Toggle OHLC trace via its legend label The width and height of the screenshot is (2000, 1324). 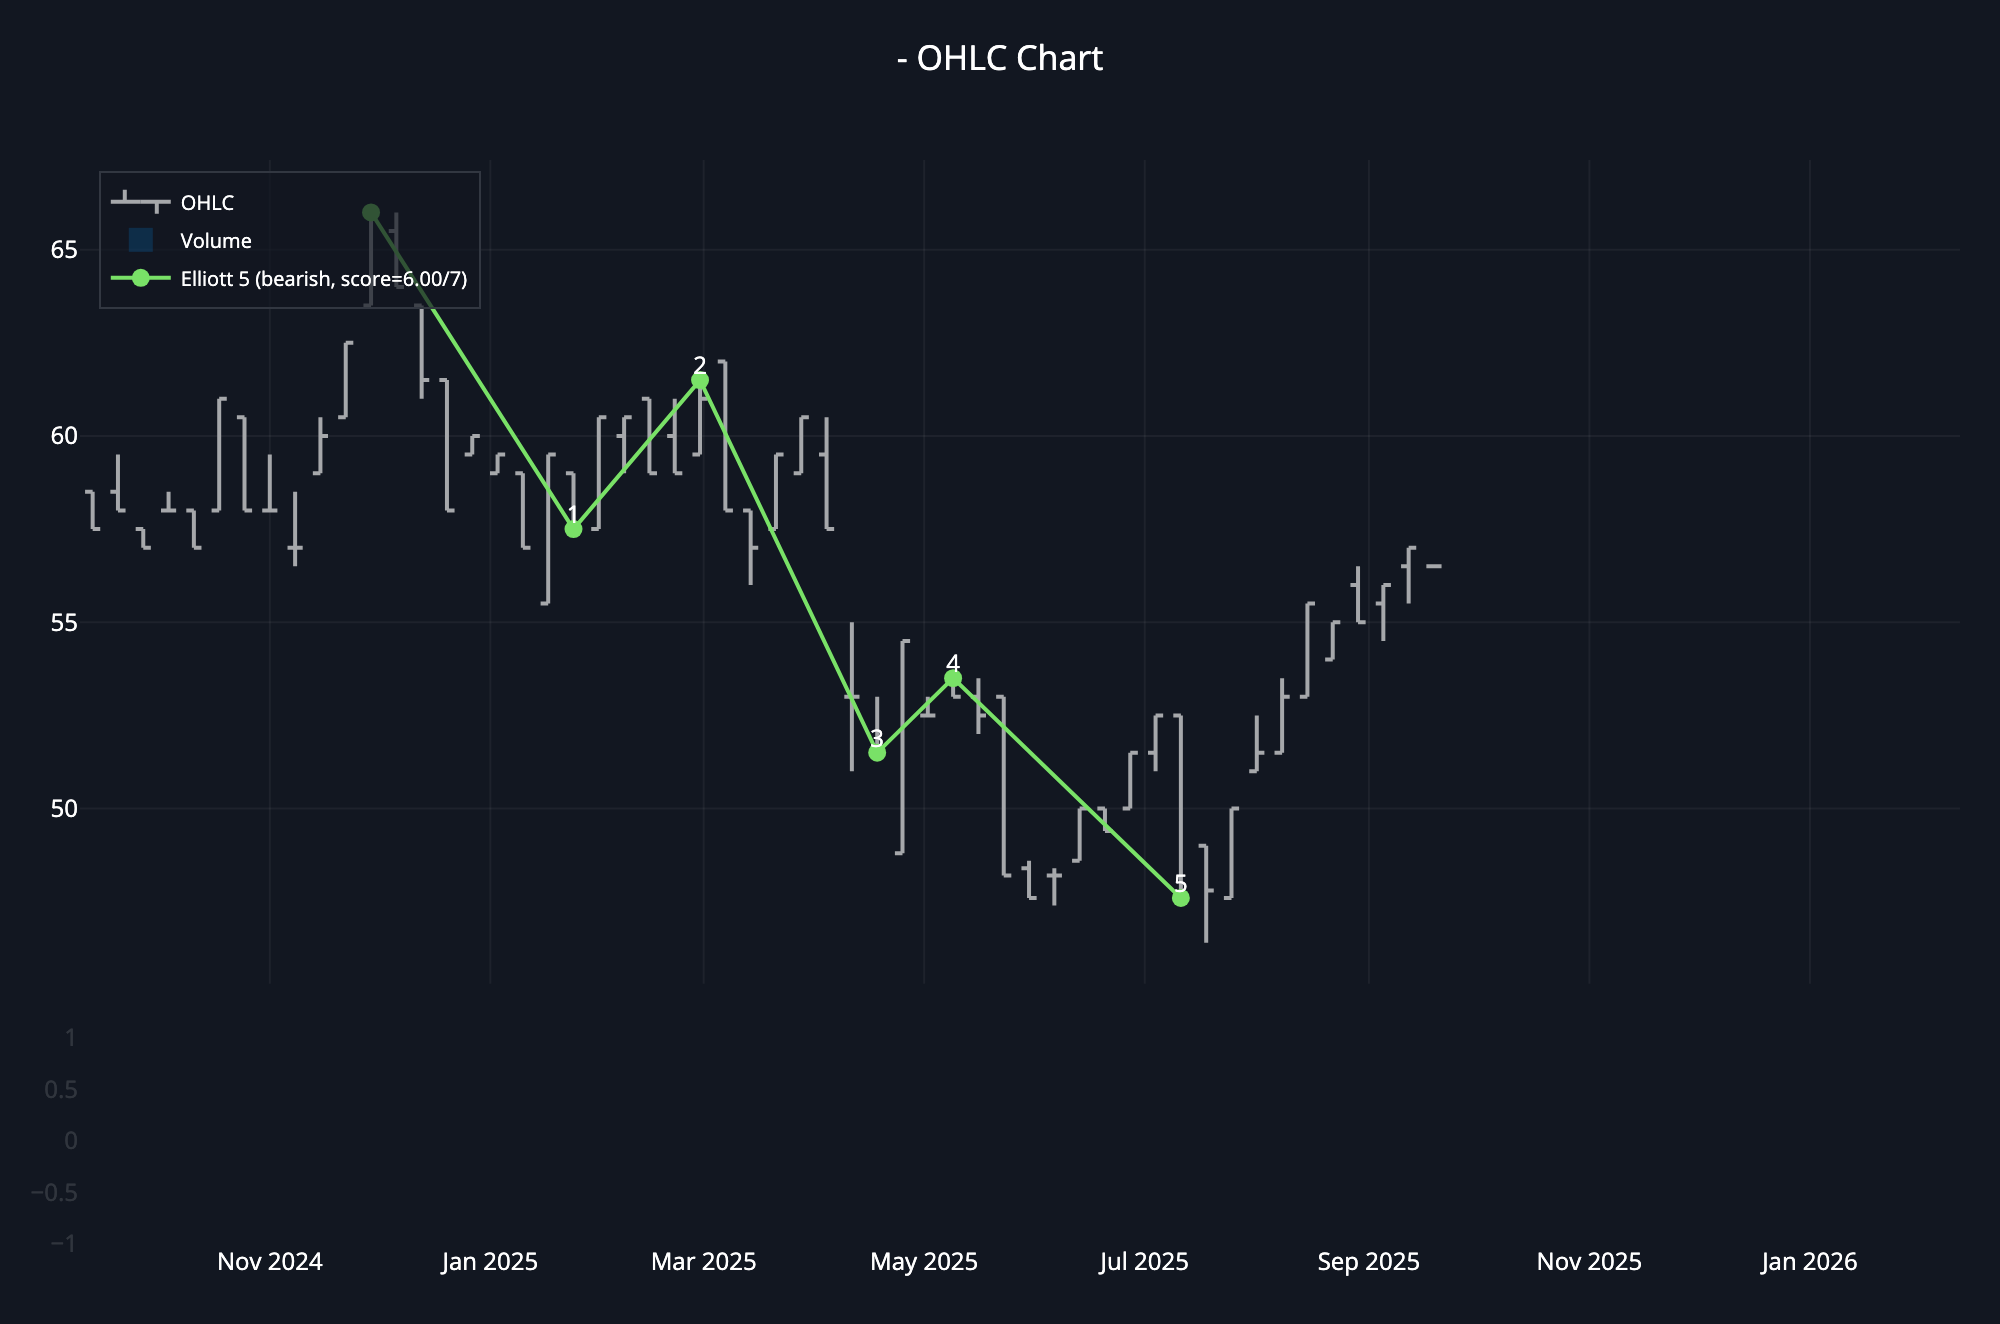pos(207,203)
